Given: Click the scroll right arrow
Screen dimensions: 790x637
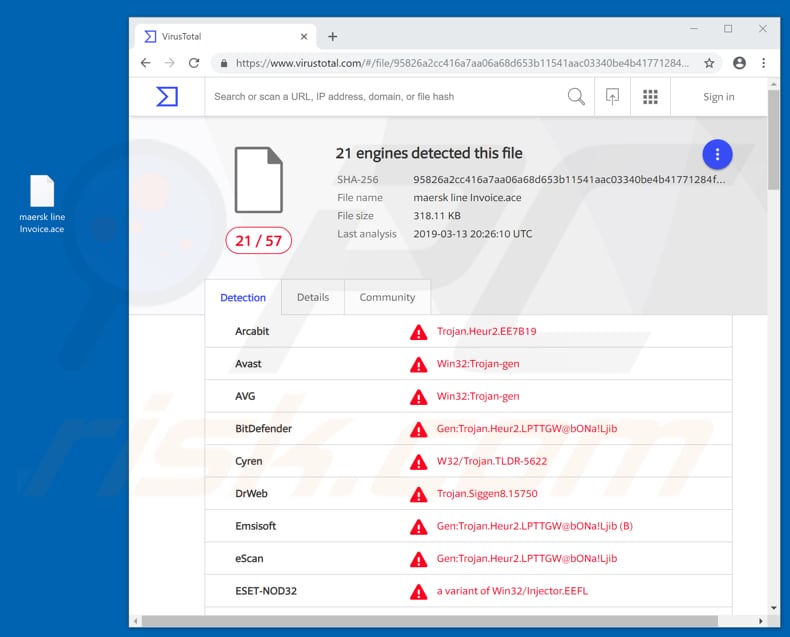Looking at the screenshot, I should tap(760, 621).
